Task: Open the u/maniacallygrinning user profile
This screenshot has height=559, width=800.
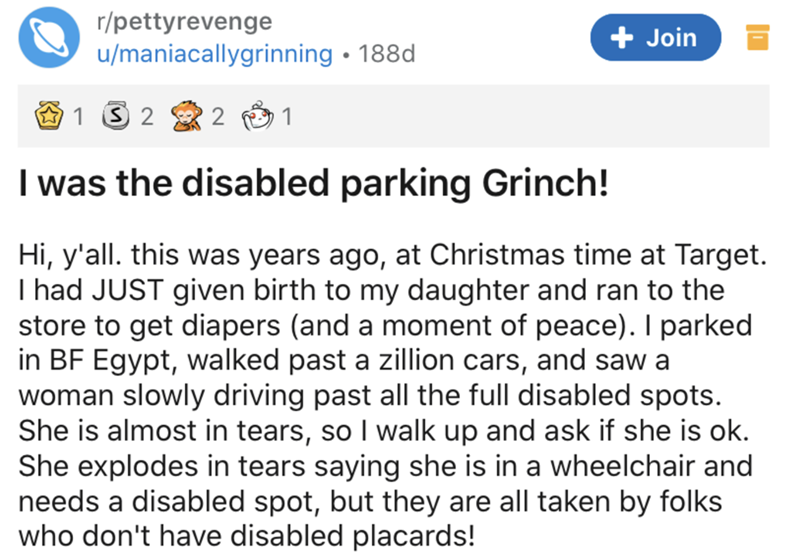Action: 213,54
